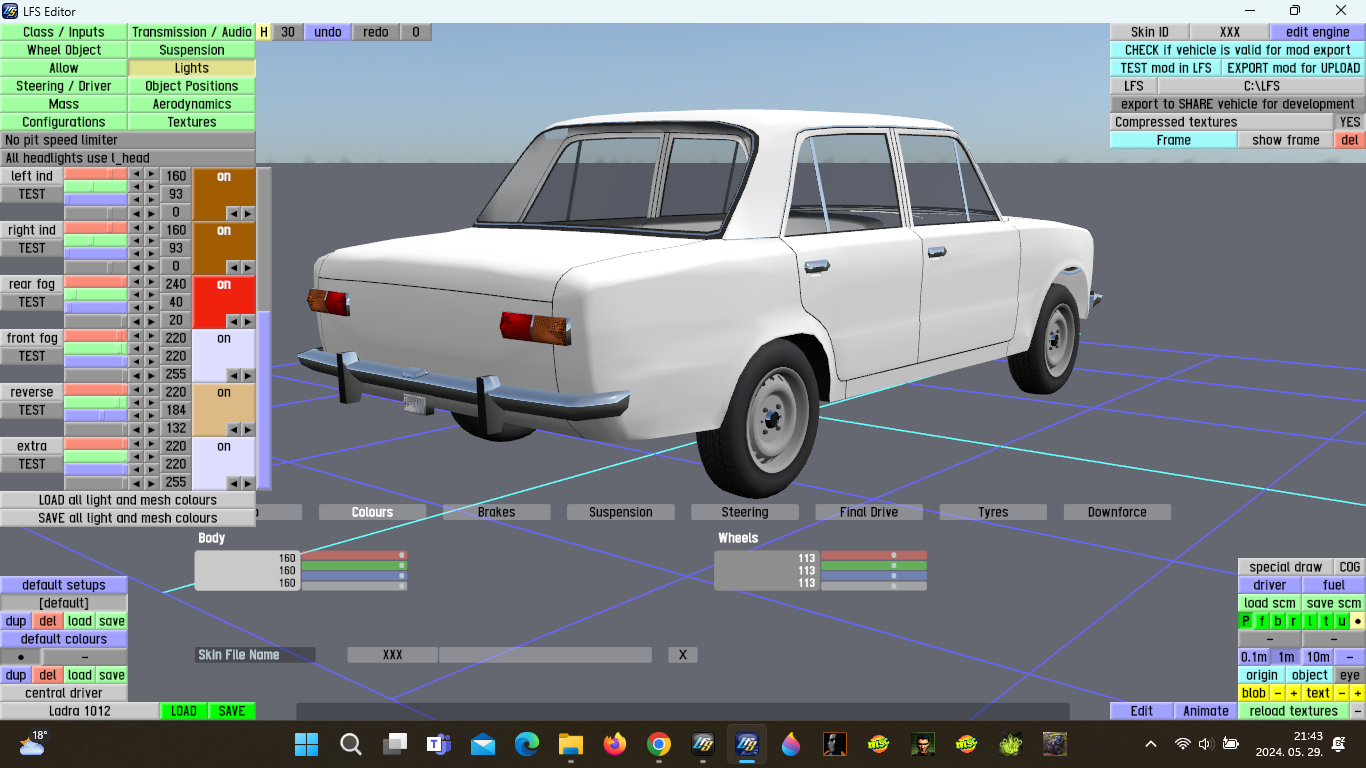
Task: Click TEST for left ind light
Action: click(32, 194)
